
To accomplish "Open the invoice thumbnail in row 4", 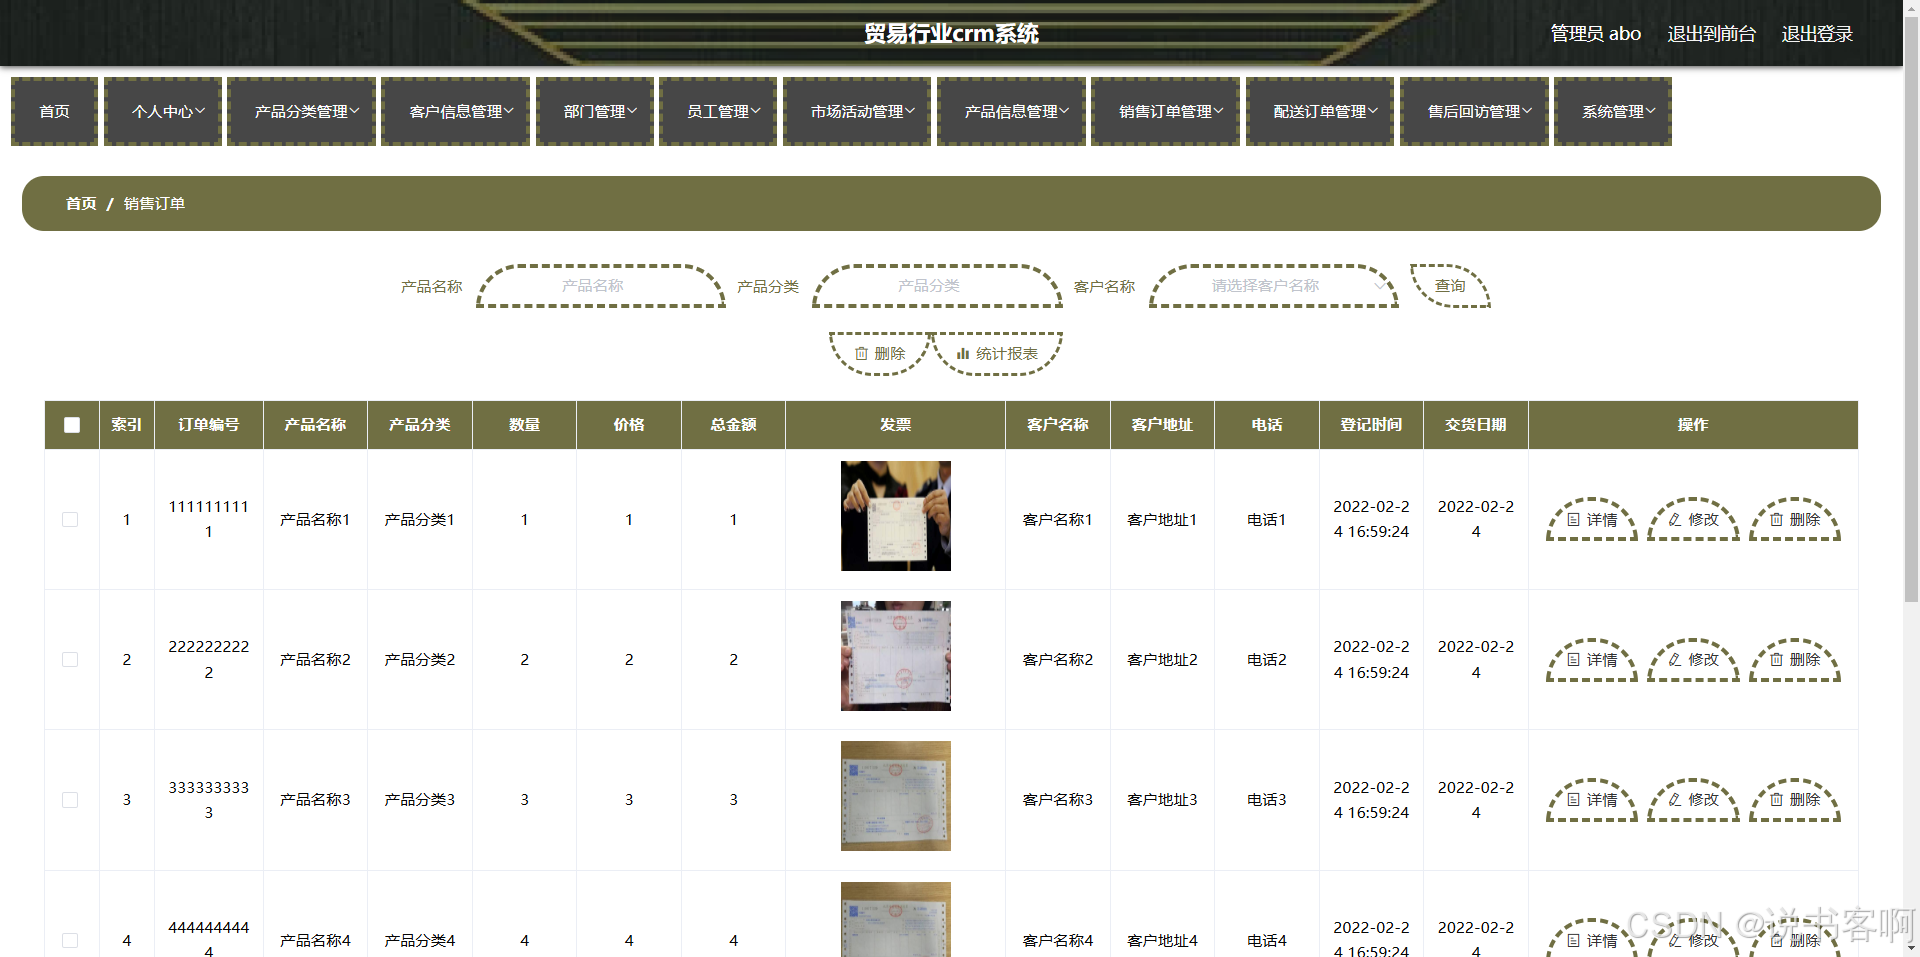I will 896,919.
